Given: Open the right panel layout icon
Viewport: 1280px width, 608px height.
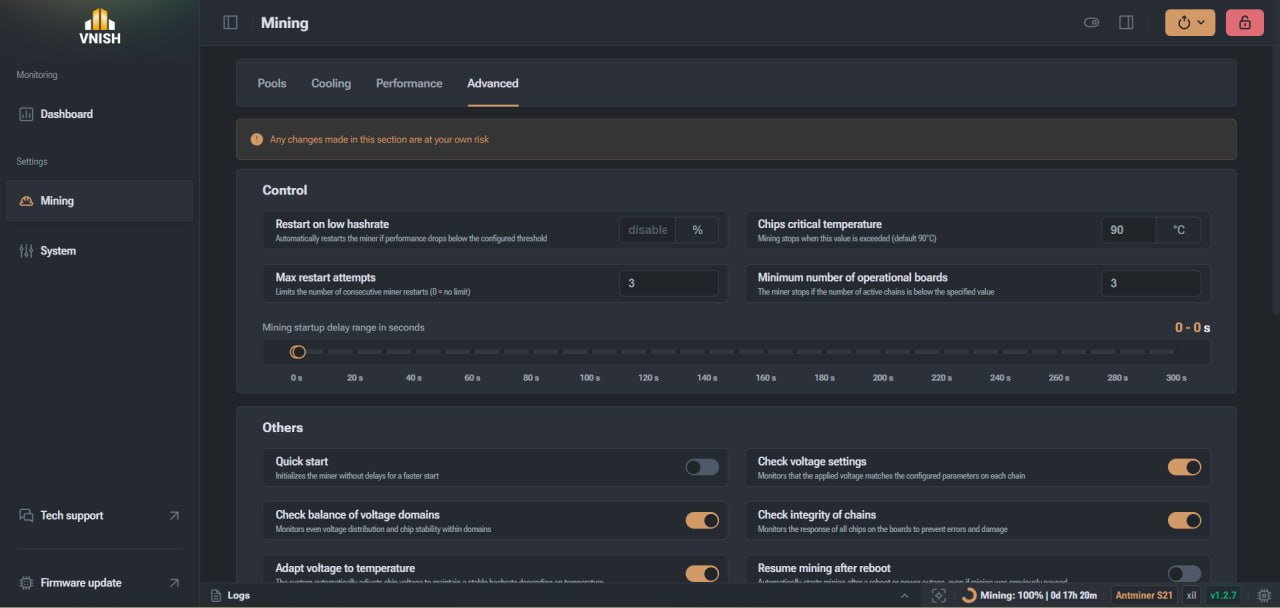Looking at the screenshot, I should click(x=1126, y=22).
